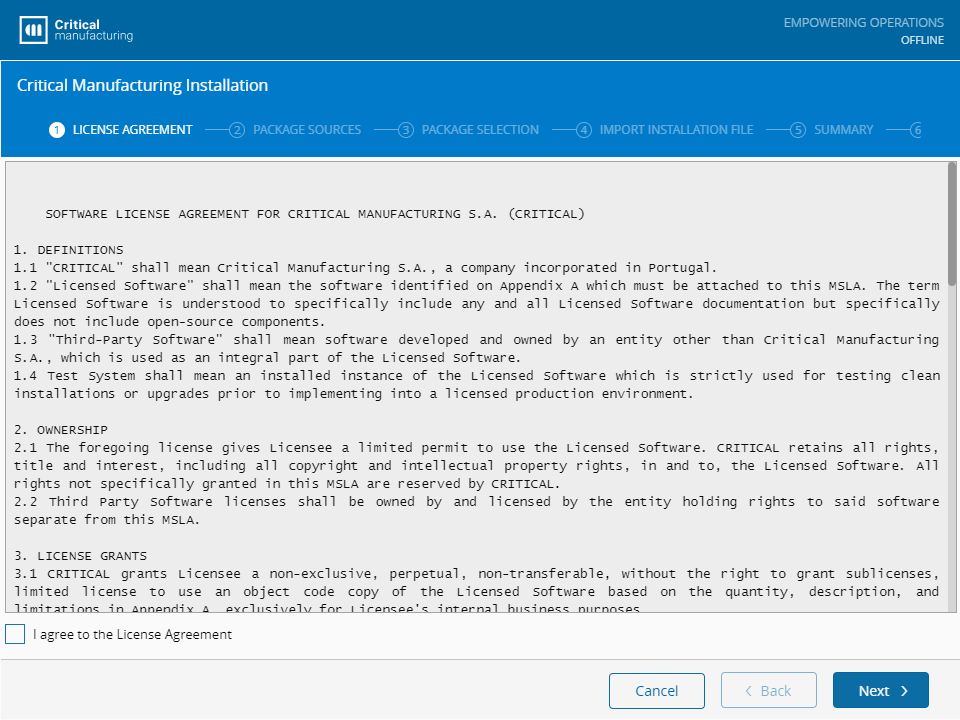Click the license text scrollbar thumb
This screenshot has width=960, height=720.
[x=951, y=223]
